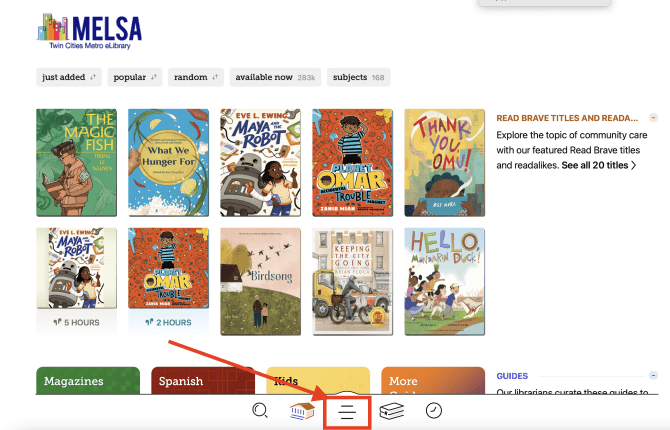
Task: Filter by available now
Action: coord(275,77)
